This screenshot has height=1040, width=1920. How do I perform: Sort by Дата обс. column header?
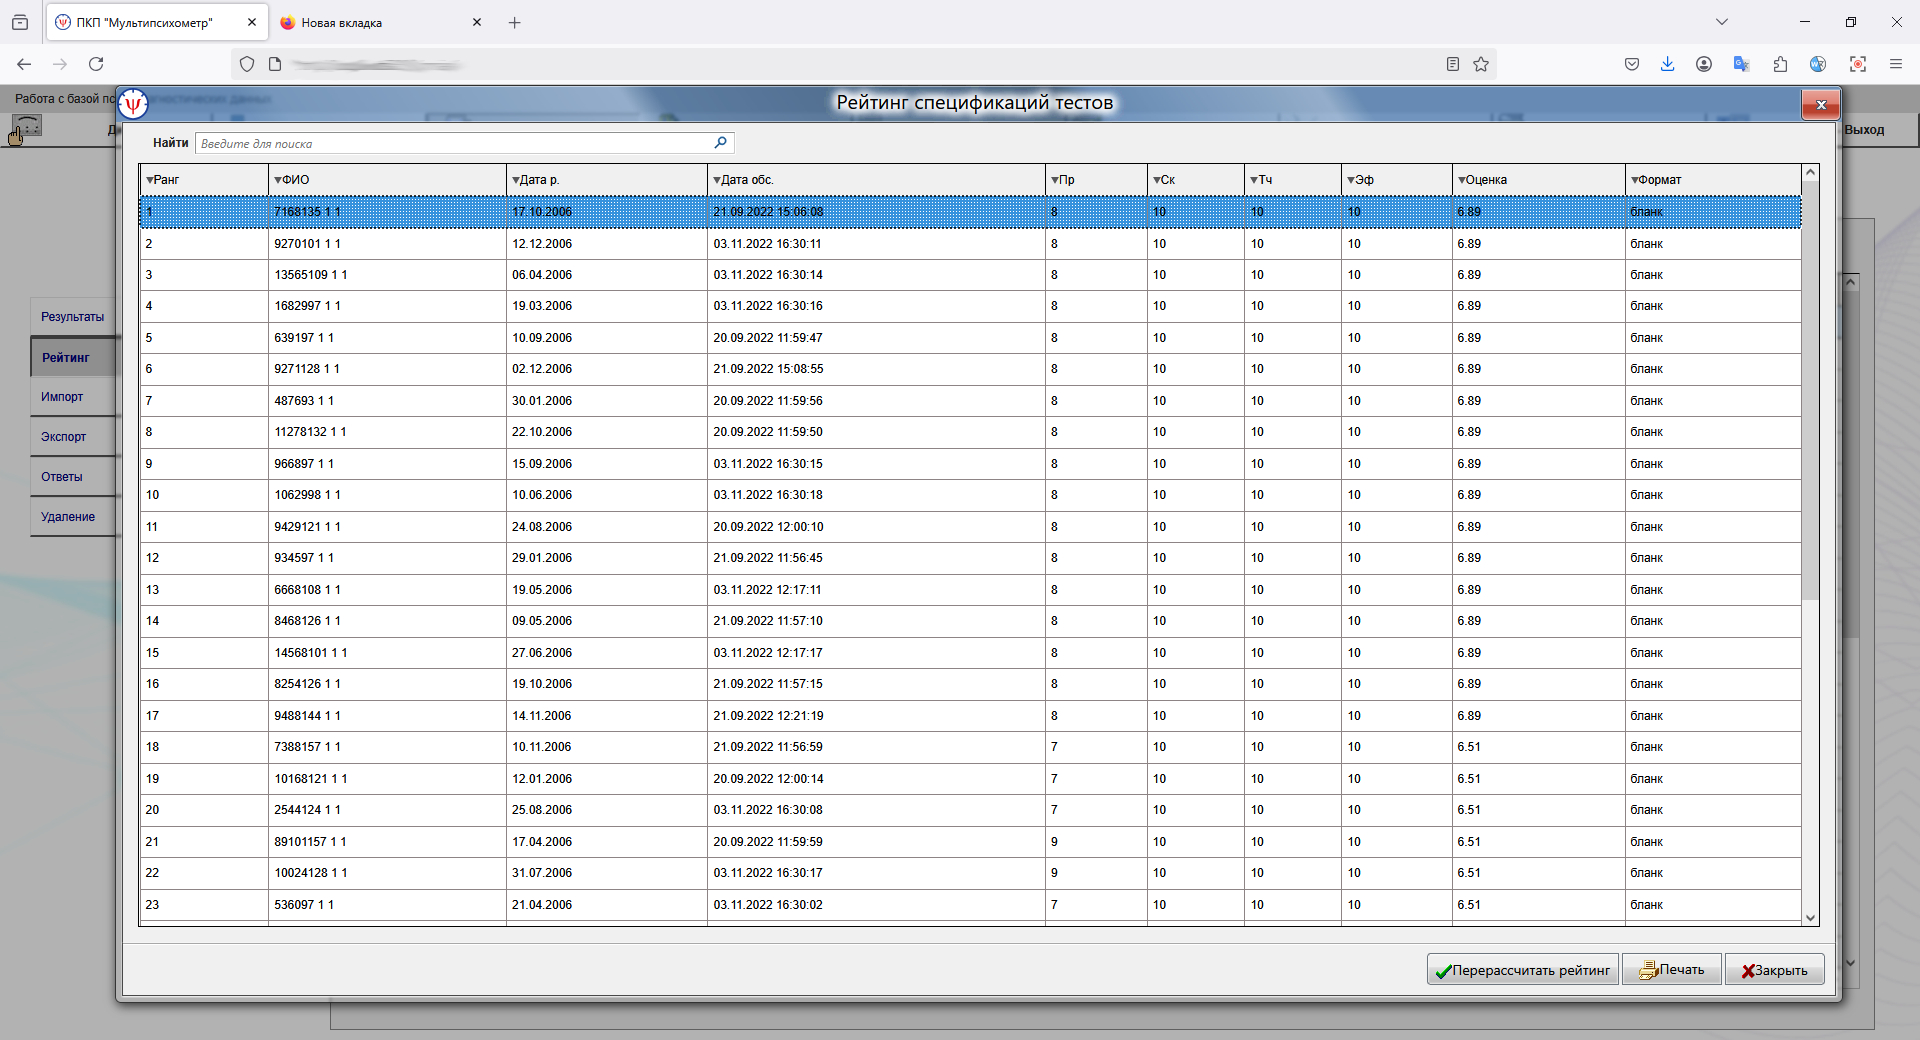tap(746, 180)
